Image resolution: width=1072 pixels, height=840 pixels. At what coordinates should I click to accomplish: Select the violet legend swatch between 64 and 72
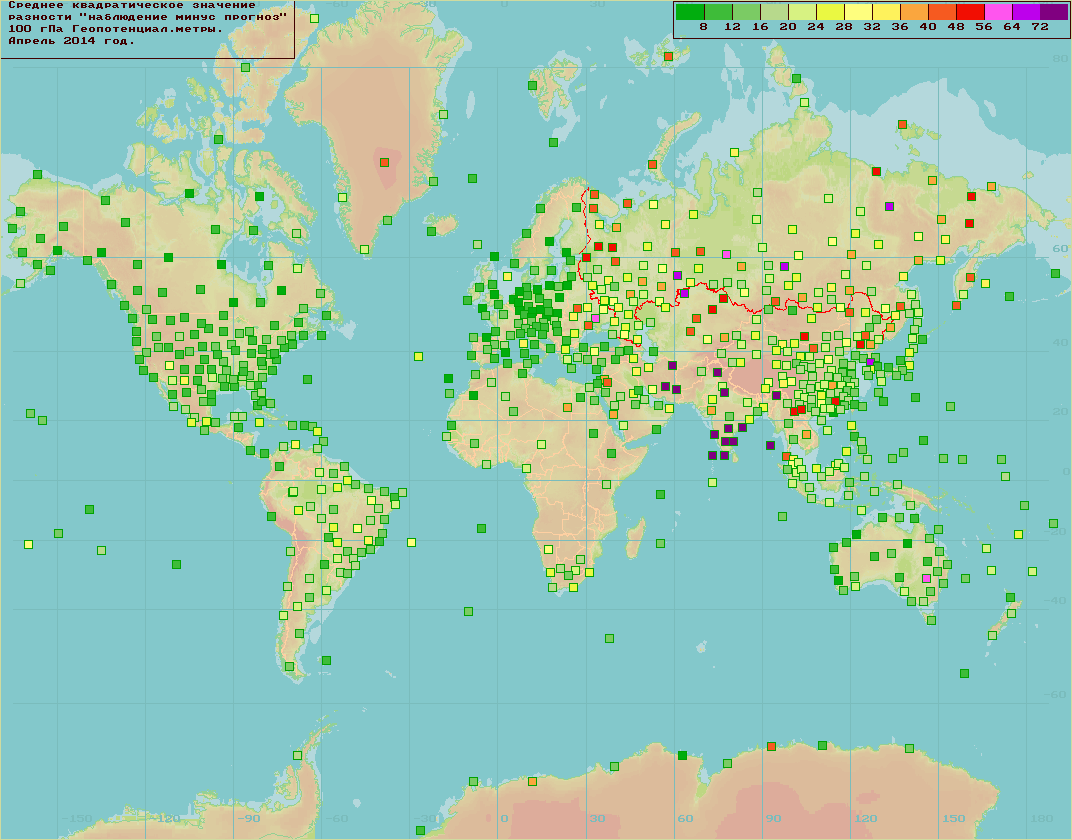(1026, 12)
